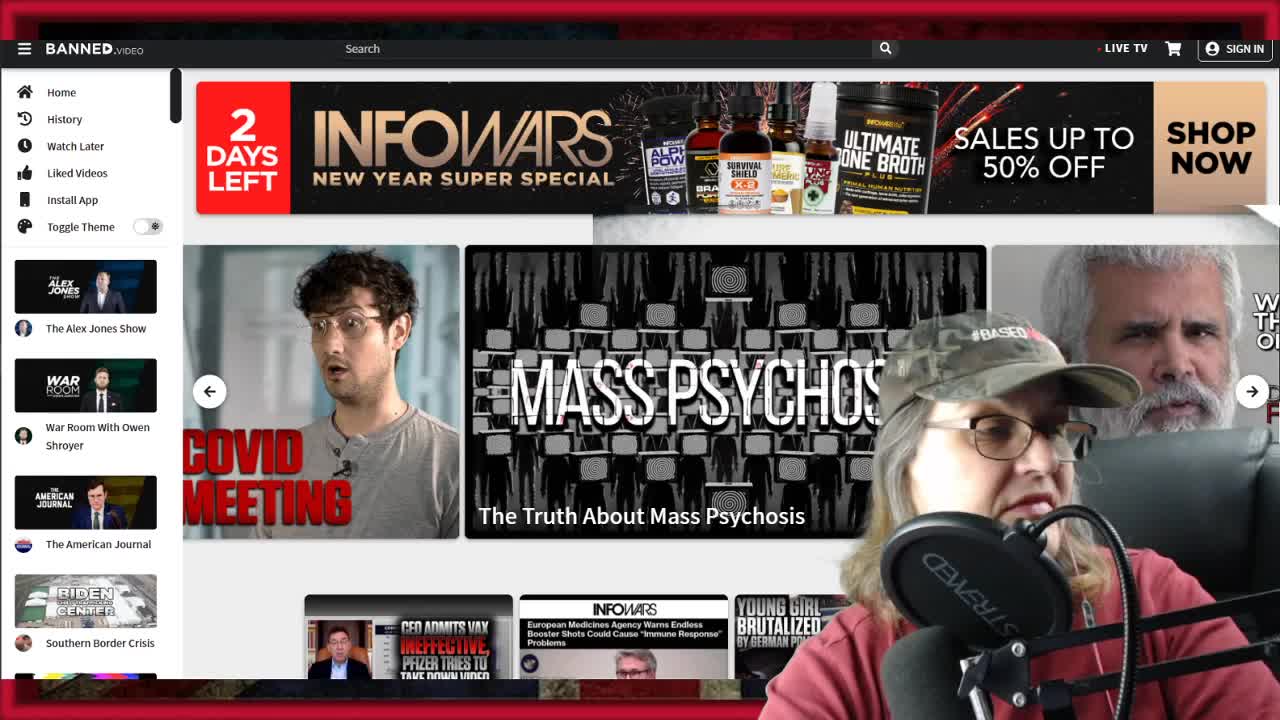The width and height of the screenshot is (1280, 720).
Task: Click The American Journal avatar icon
Action: tap(24, 544)
